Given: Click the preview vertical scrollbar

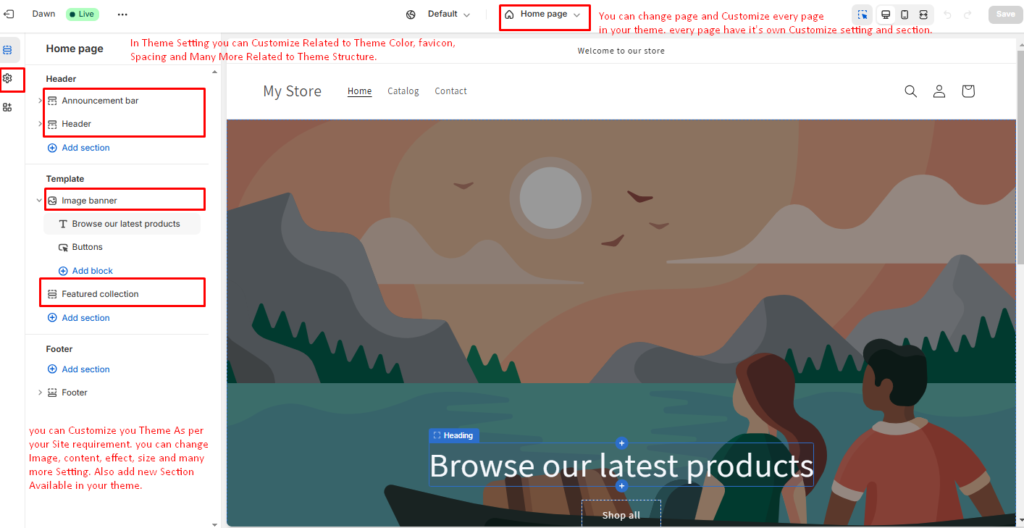Looking at the screenshot, I should (1019, 157).
